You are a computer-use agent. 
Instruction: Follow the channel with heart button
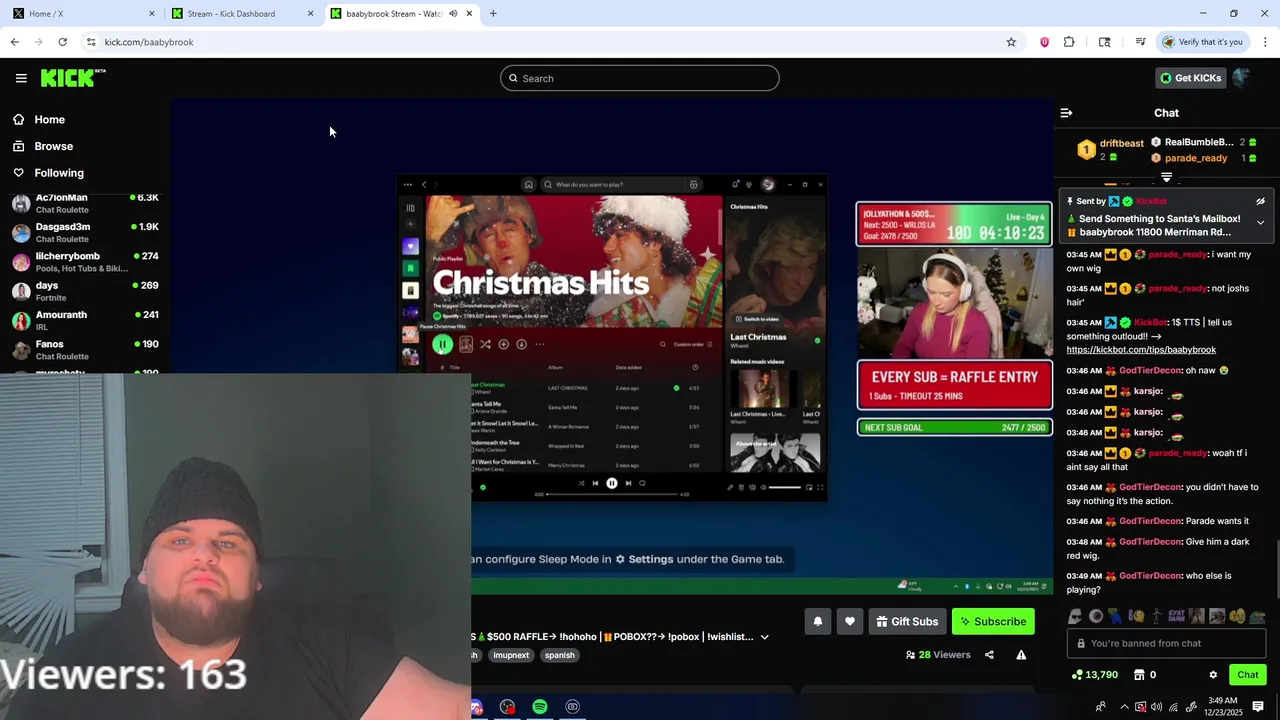(849, 621)
